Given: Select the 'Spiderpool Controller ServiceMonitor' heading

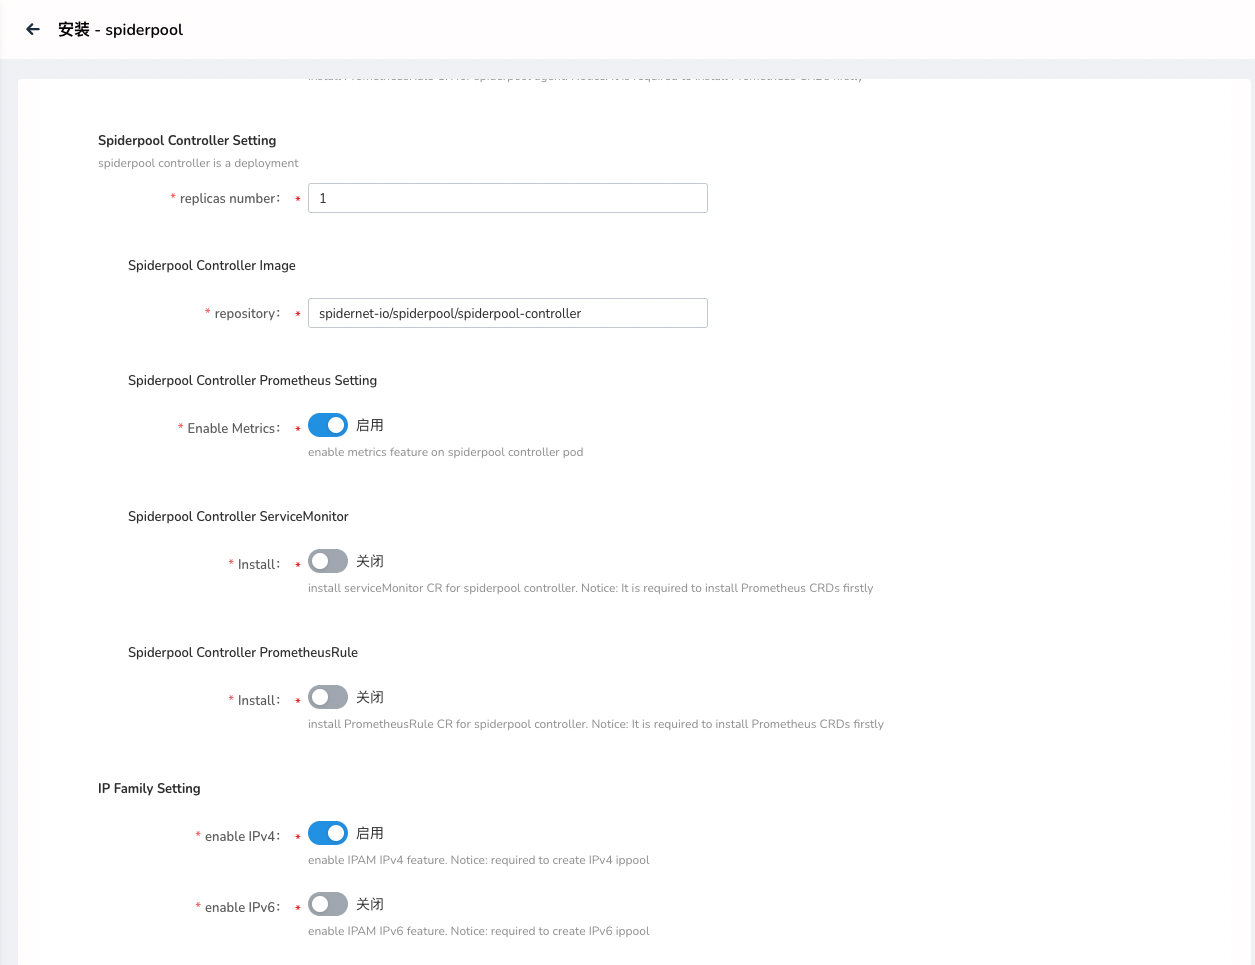Looking at the screenshot, I should [x=238, y=516].
